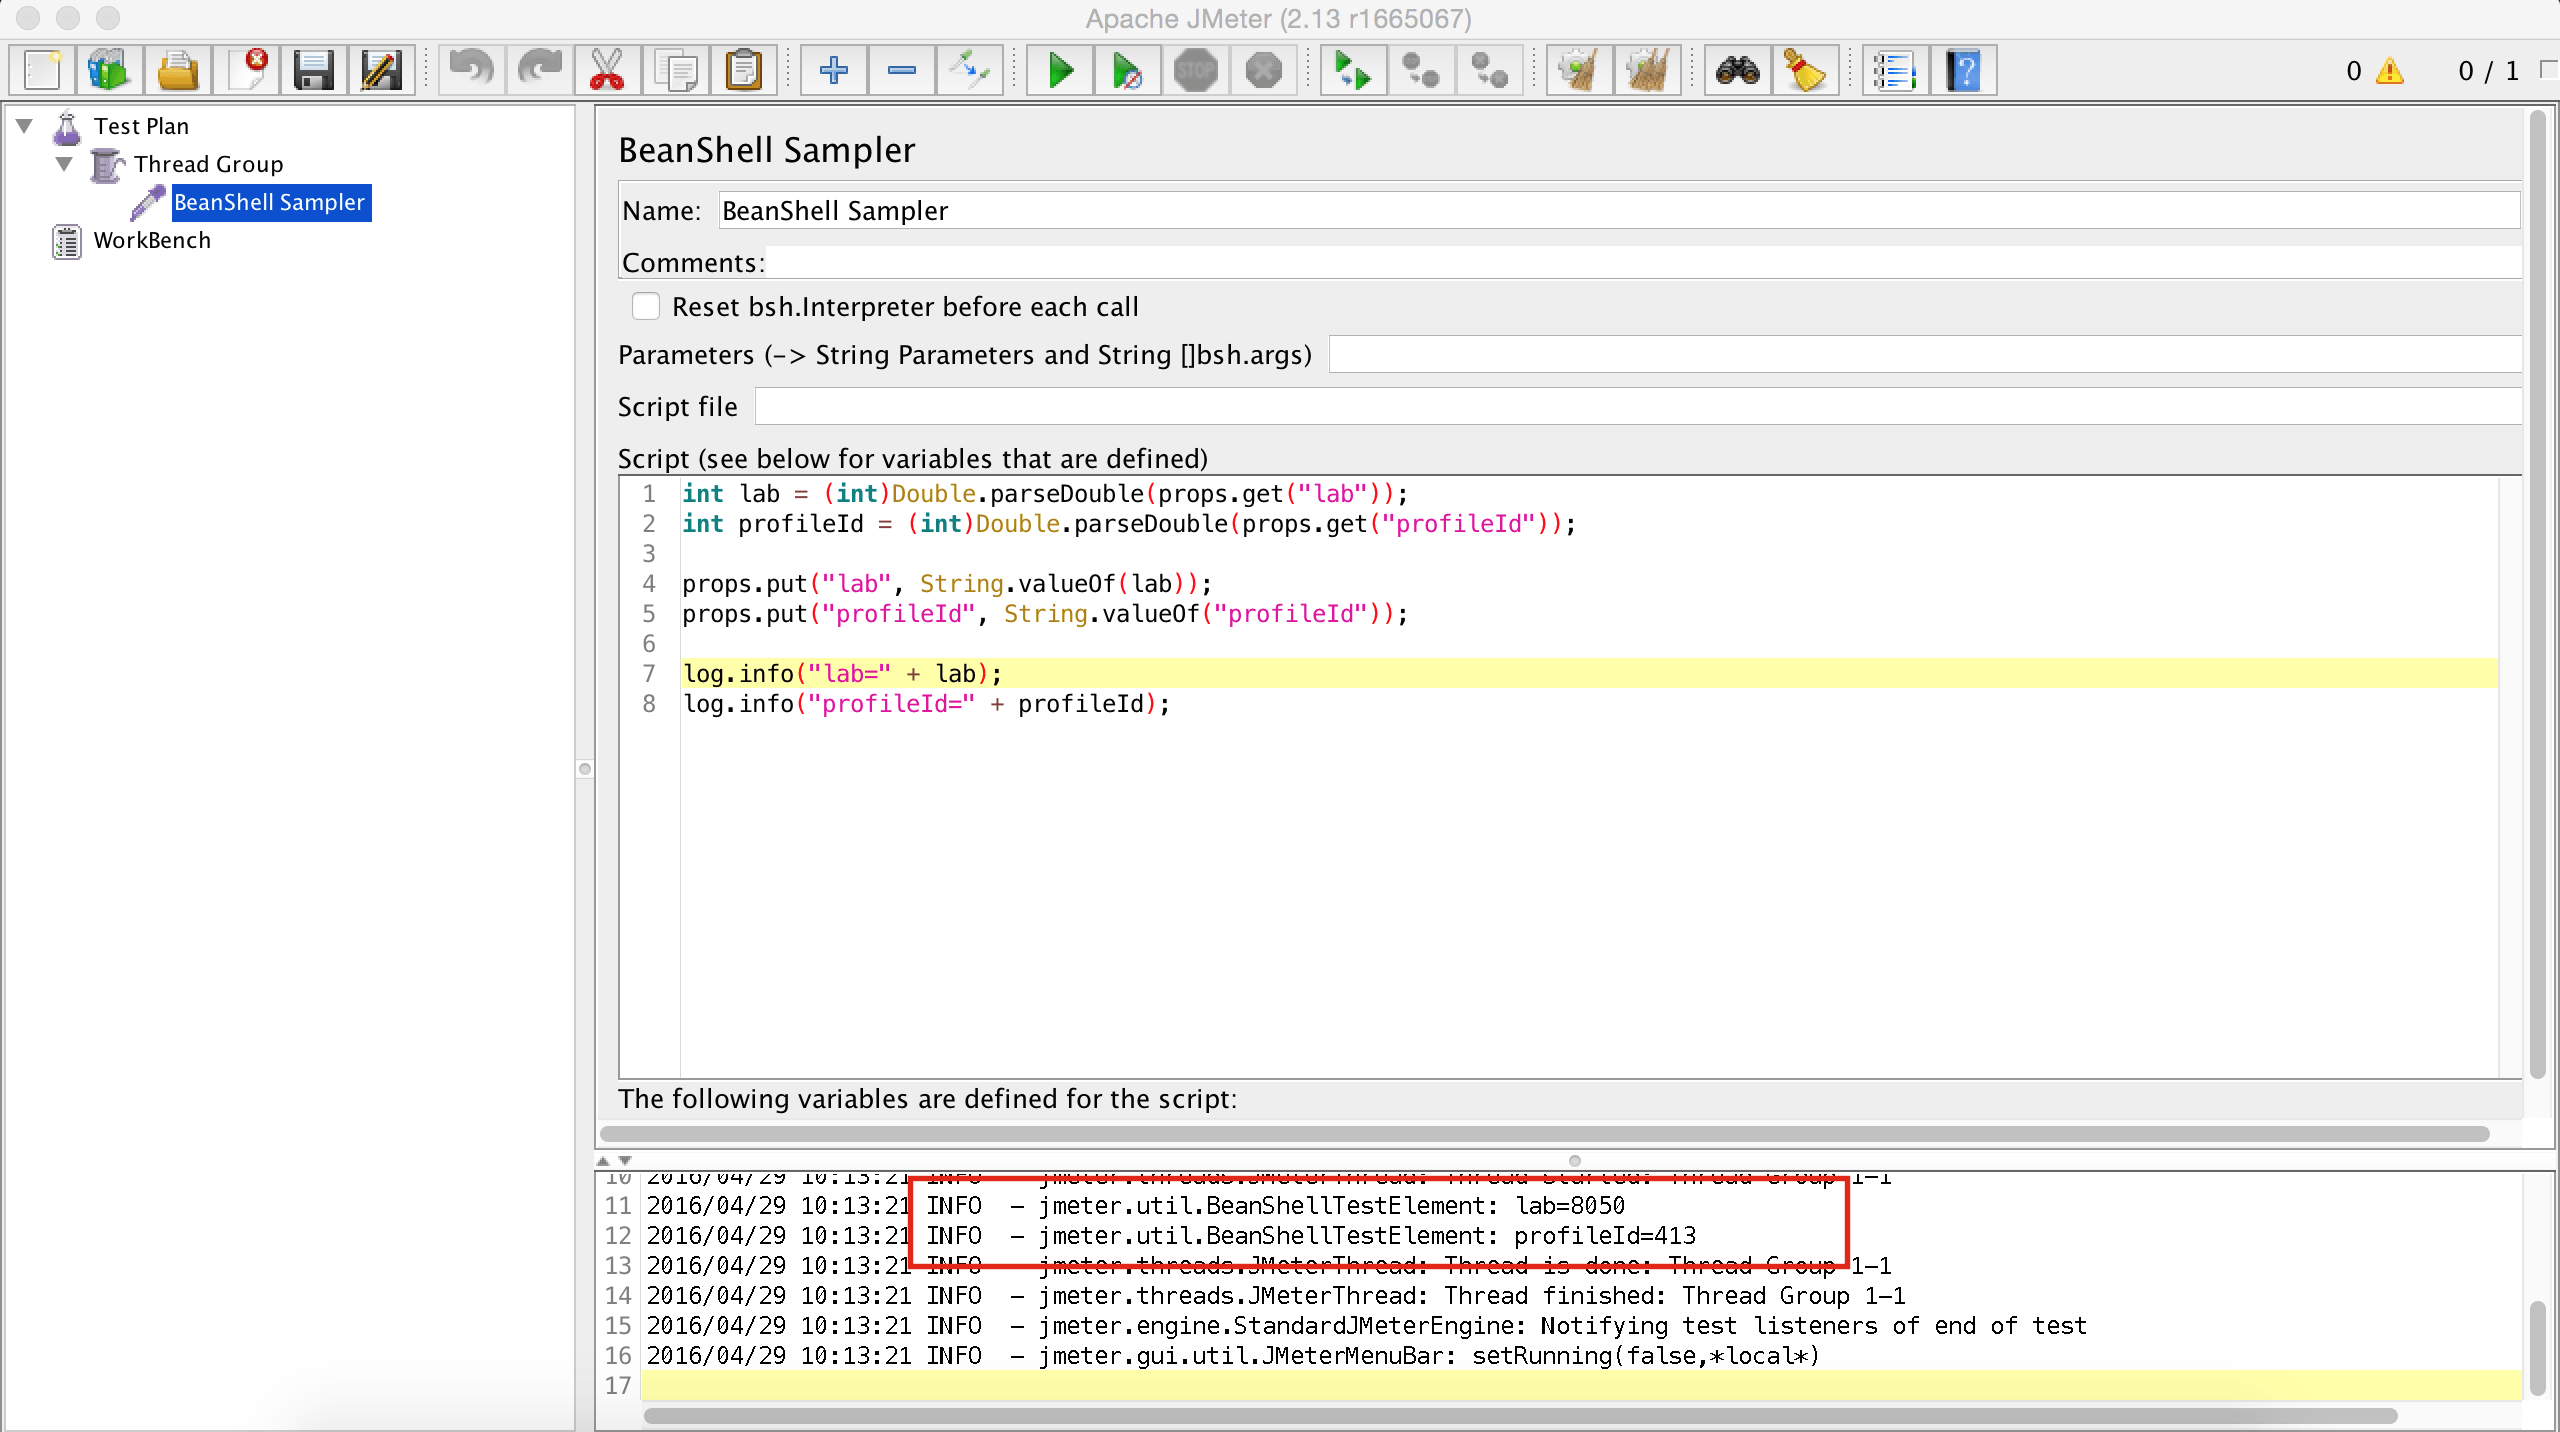Click the Expand All plus icon

click(x=833, y=71)
